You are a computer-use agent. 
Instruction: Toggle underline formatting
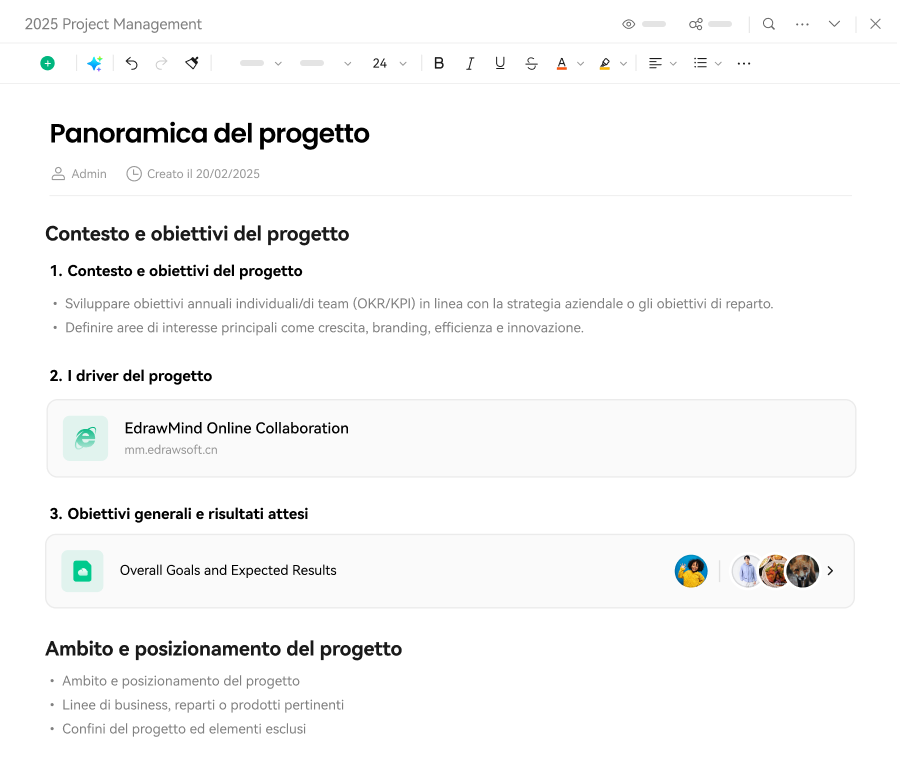[500, 63]
